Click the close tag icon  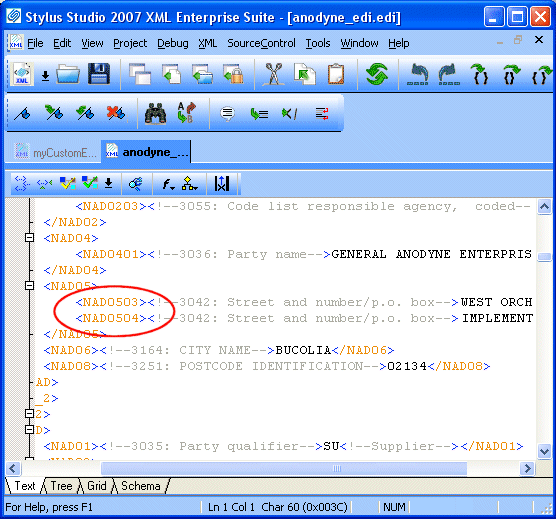289,114
